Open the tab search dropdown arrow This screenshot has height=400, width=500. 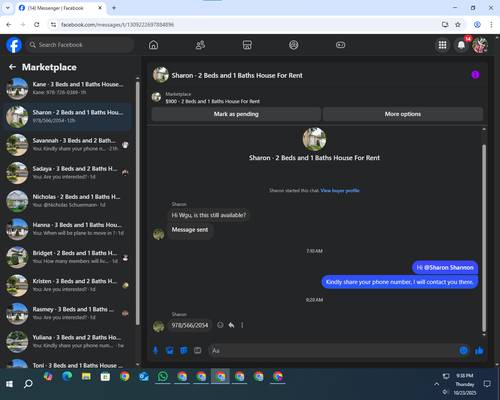tap(8, 8)
